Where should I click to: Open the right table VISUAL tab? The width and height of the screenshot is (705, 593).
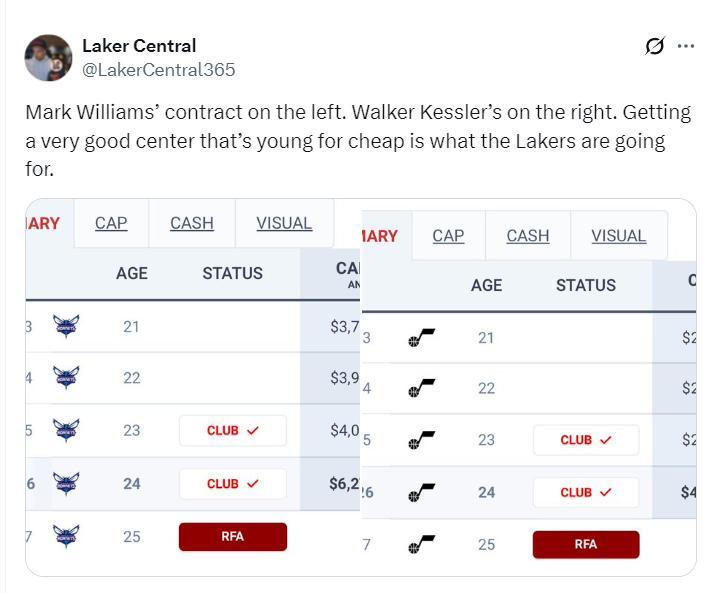pos(618,236)
